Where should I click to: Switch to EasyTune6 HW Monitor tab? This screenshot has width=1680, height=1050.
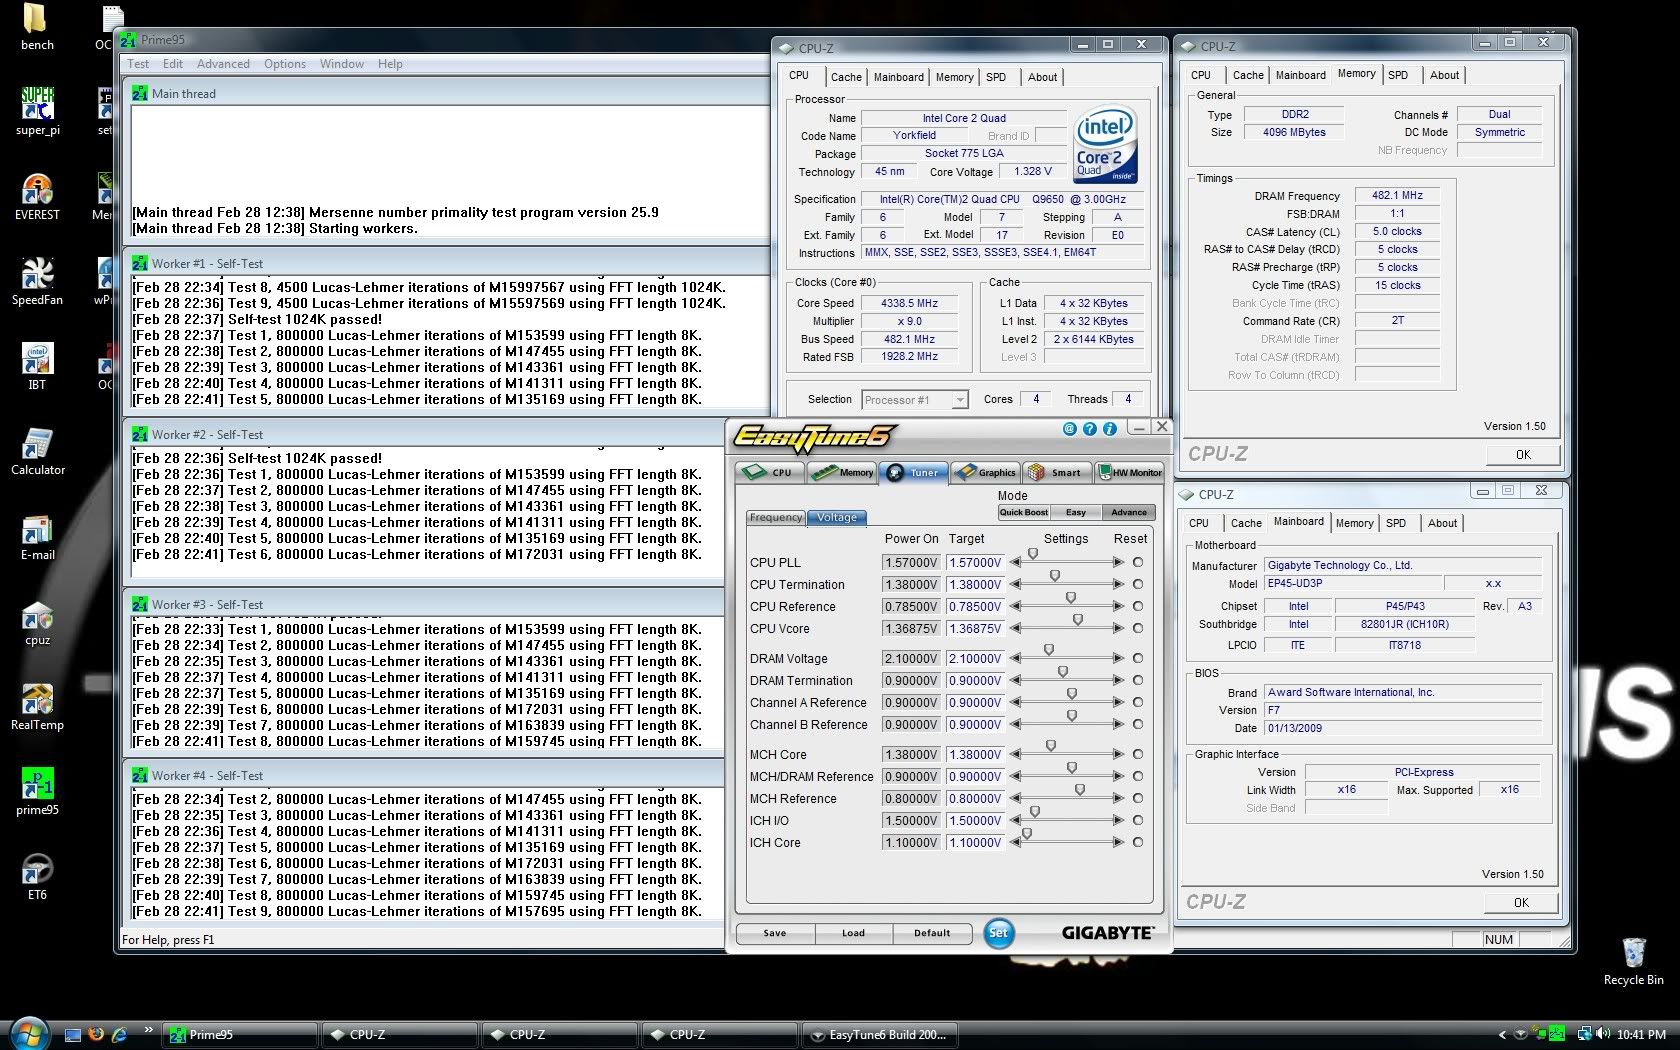[x=1130, y=472]
